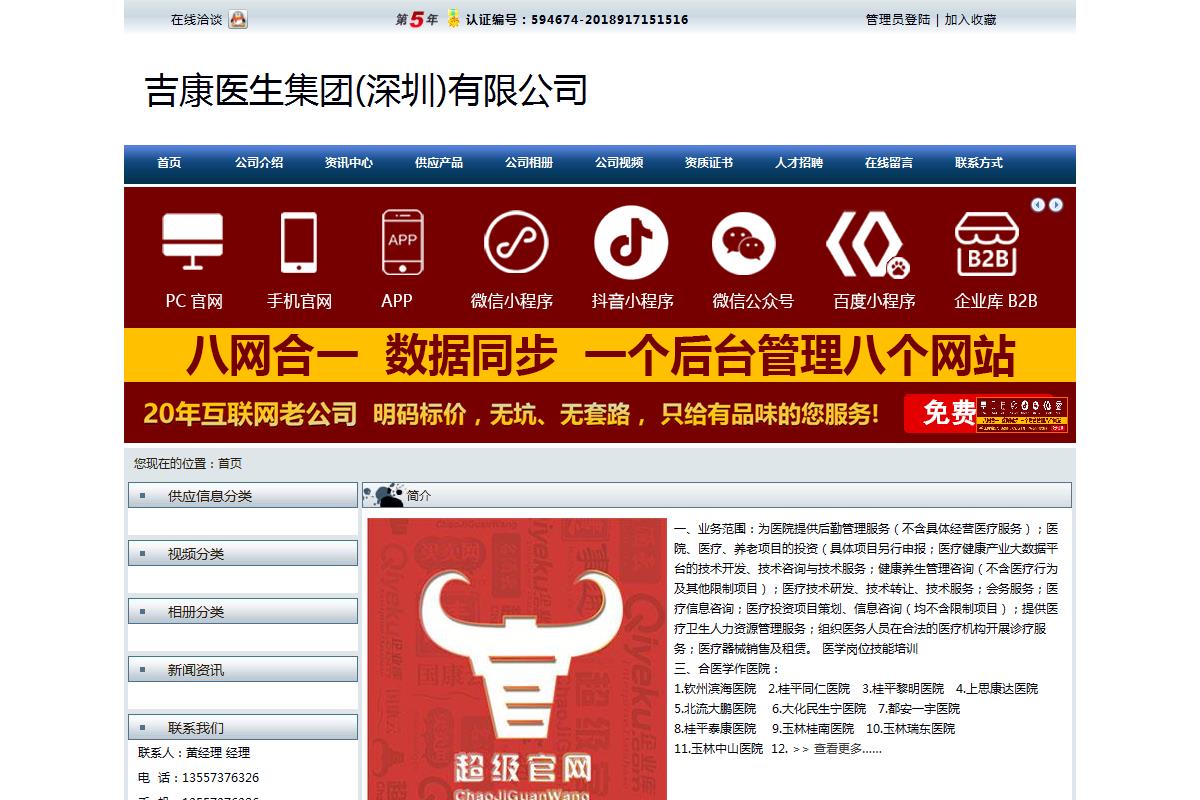
Task: Select the APP smartphone icon
Action: (x=401, y=242)
